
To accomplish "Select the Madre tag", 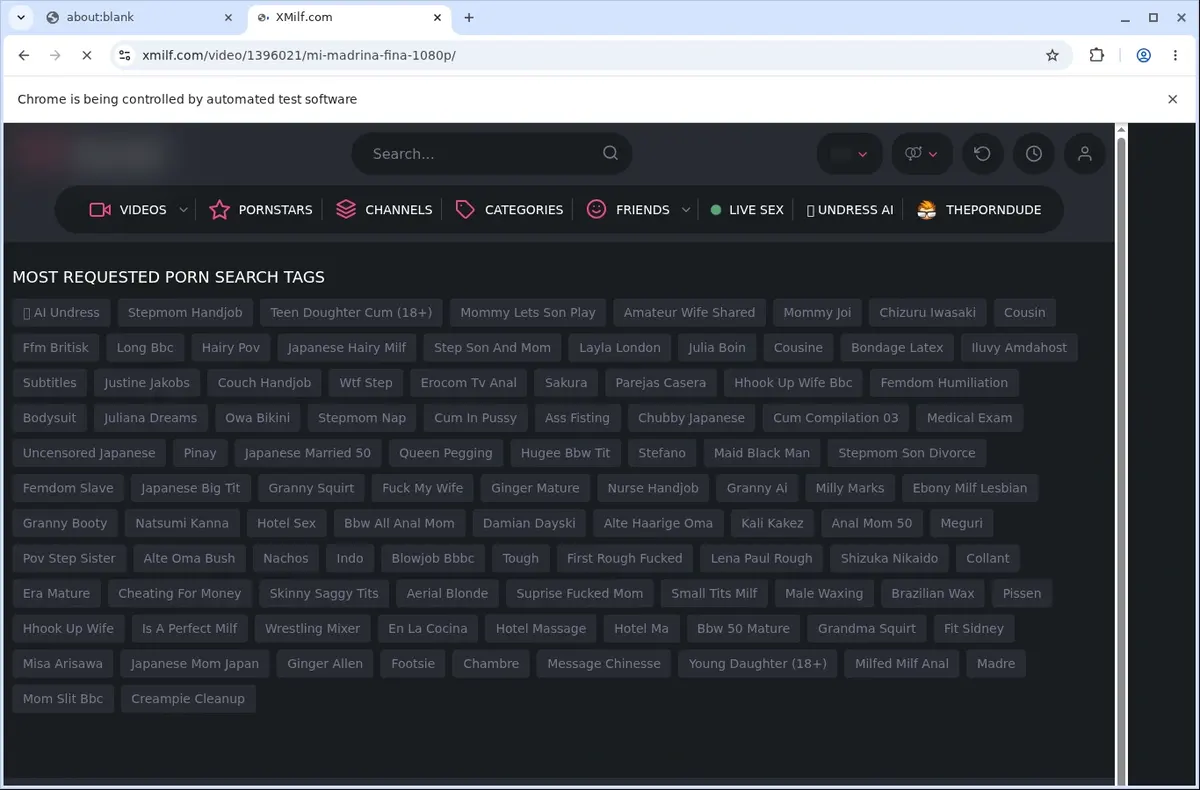I will pos(996,664).
